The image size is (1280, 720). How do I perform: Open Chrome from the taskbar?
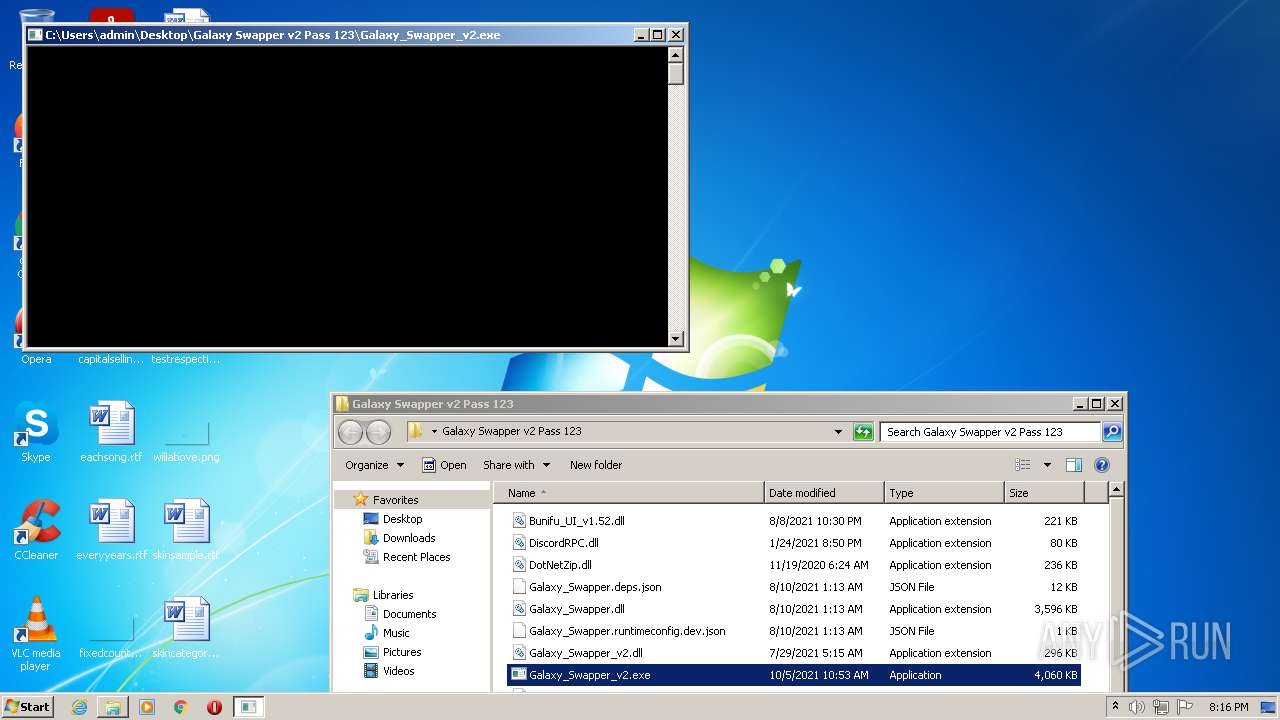(x=181, y=707)
